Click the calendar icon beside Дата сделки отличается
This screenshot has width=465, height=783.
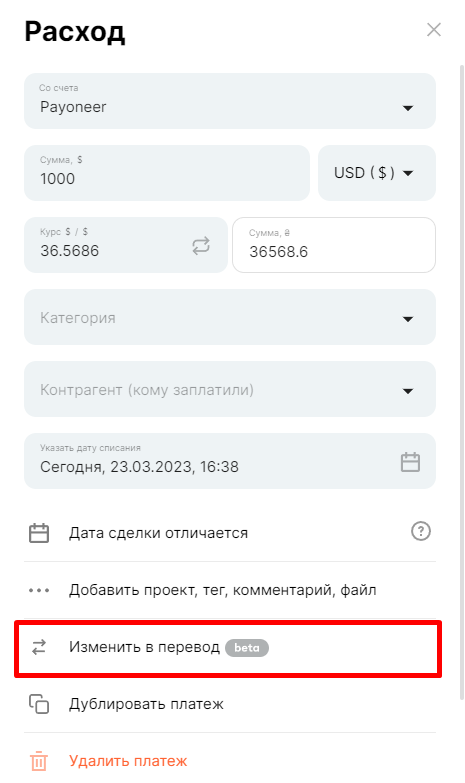click(x=39, y=533)
